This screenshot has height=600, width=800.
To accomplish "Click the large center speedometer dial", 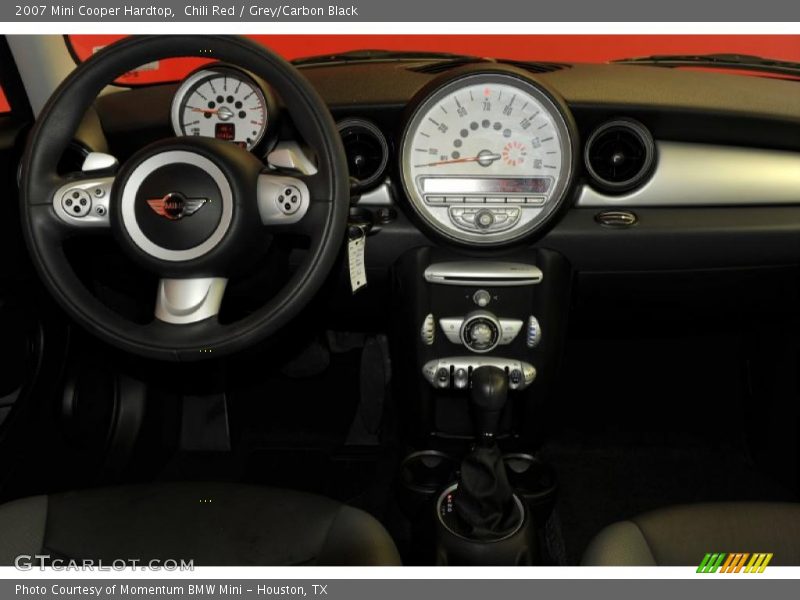I will tap(486, 157).
